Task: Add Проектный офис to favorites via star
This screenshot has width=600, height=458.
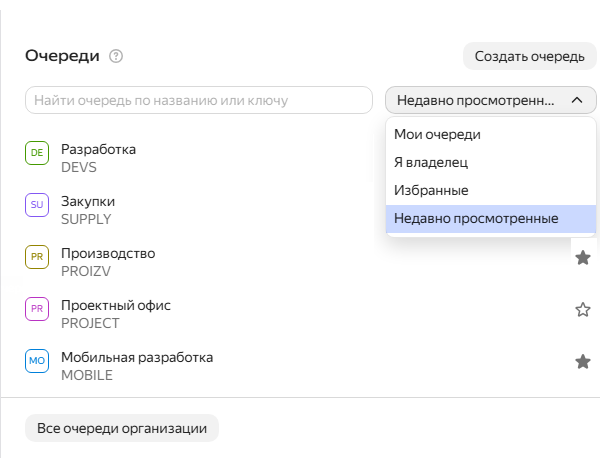Action: tap(583, 310)
